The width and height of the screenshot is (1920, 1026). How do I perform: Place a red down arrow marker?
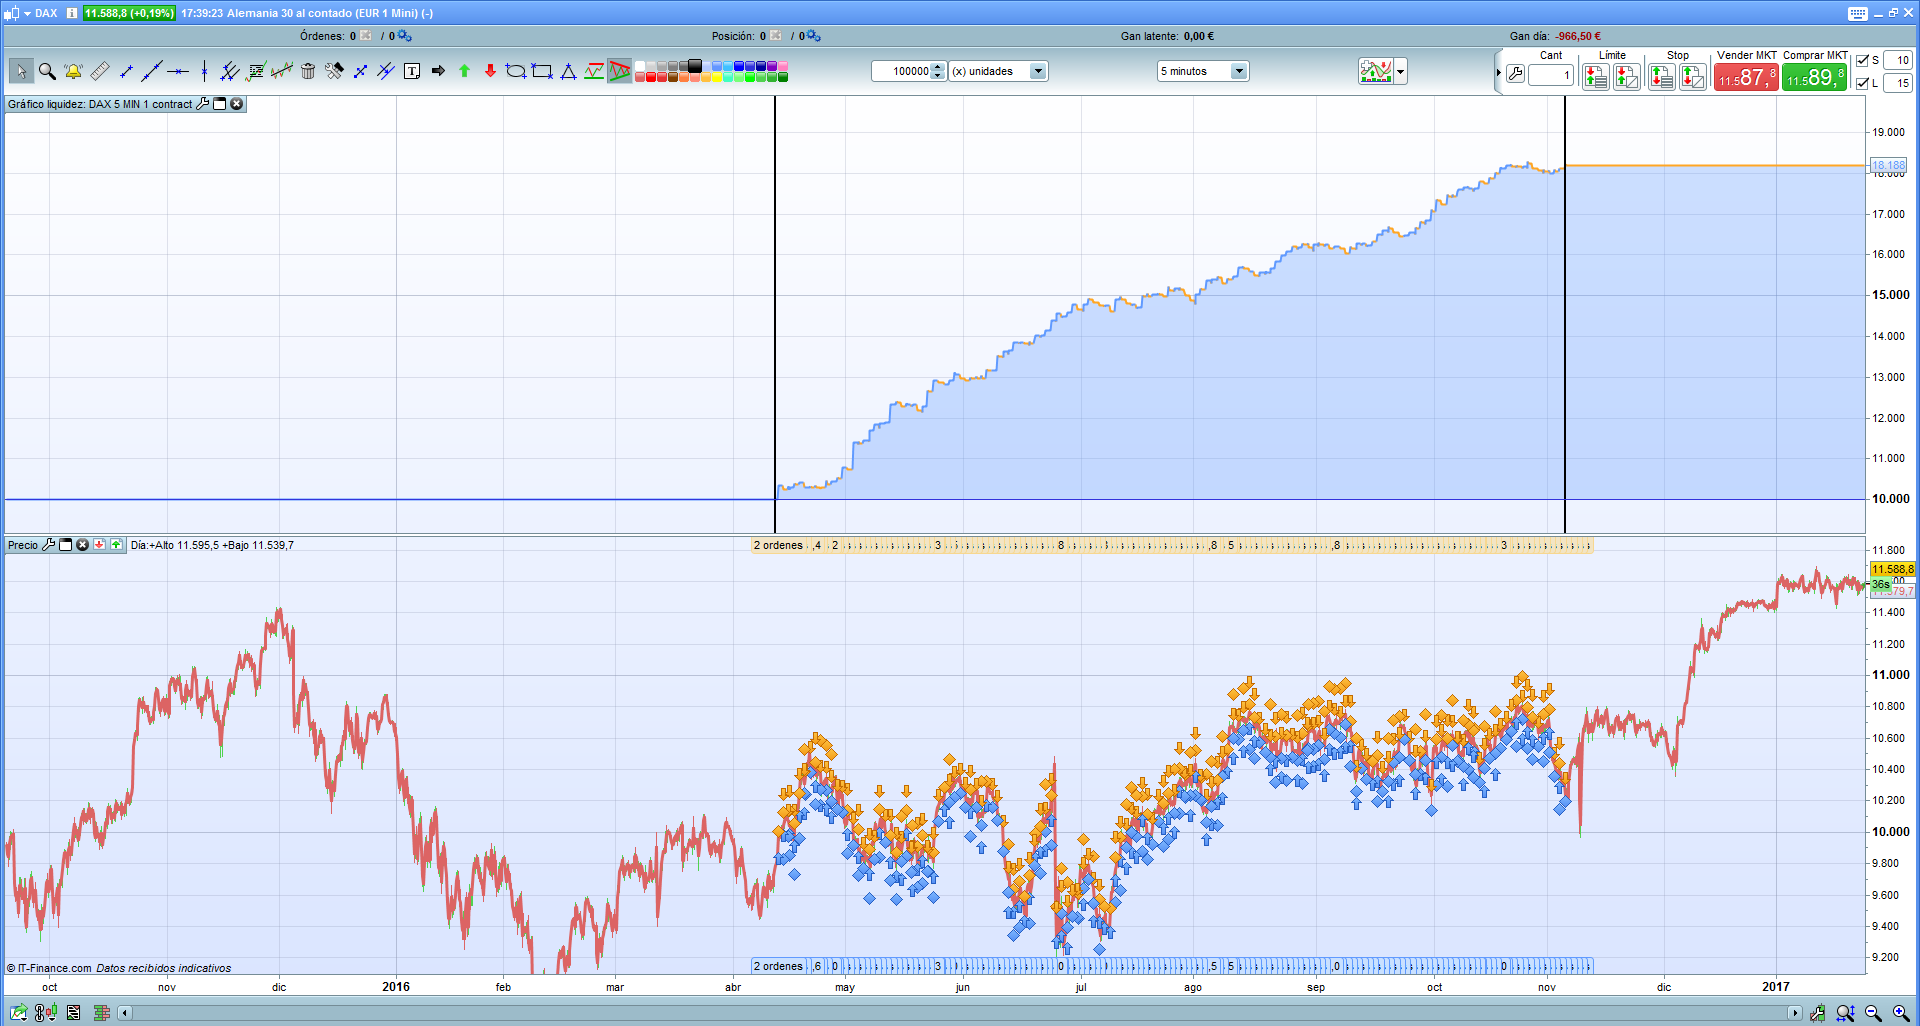pyautogui.click(x=490, y=71)
